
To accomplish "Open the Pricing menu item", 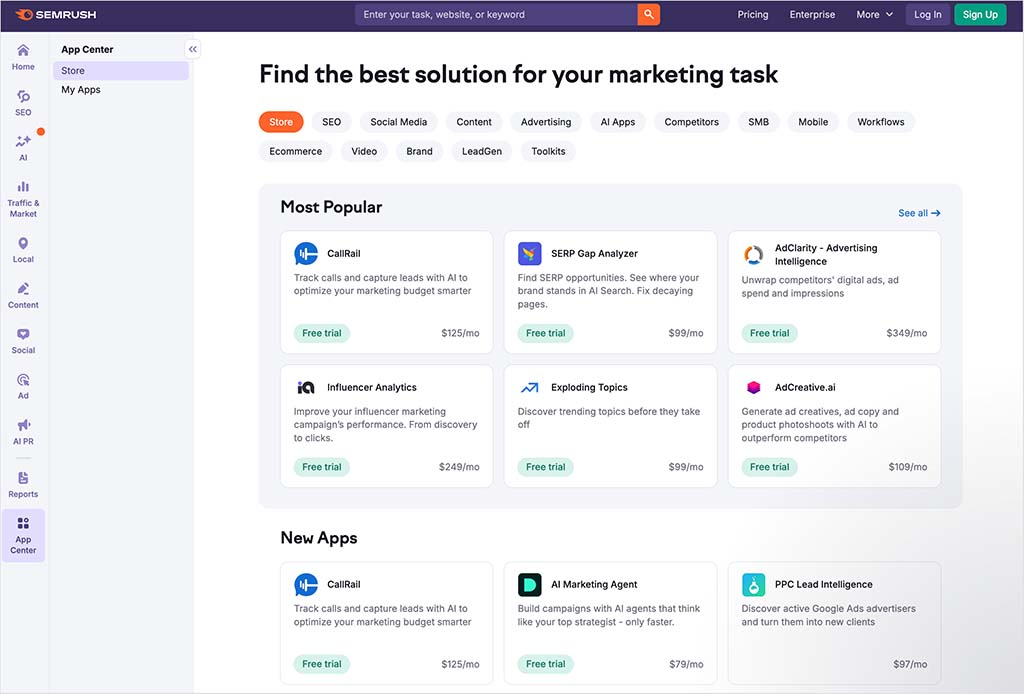I will 753,14.
